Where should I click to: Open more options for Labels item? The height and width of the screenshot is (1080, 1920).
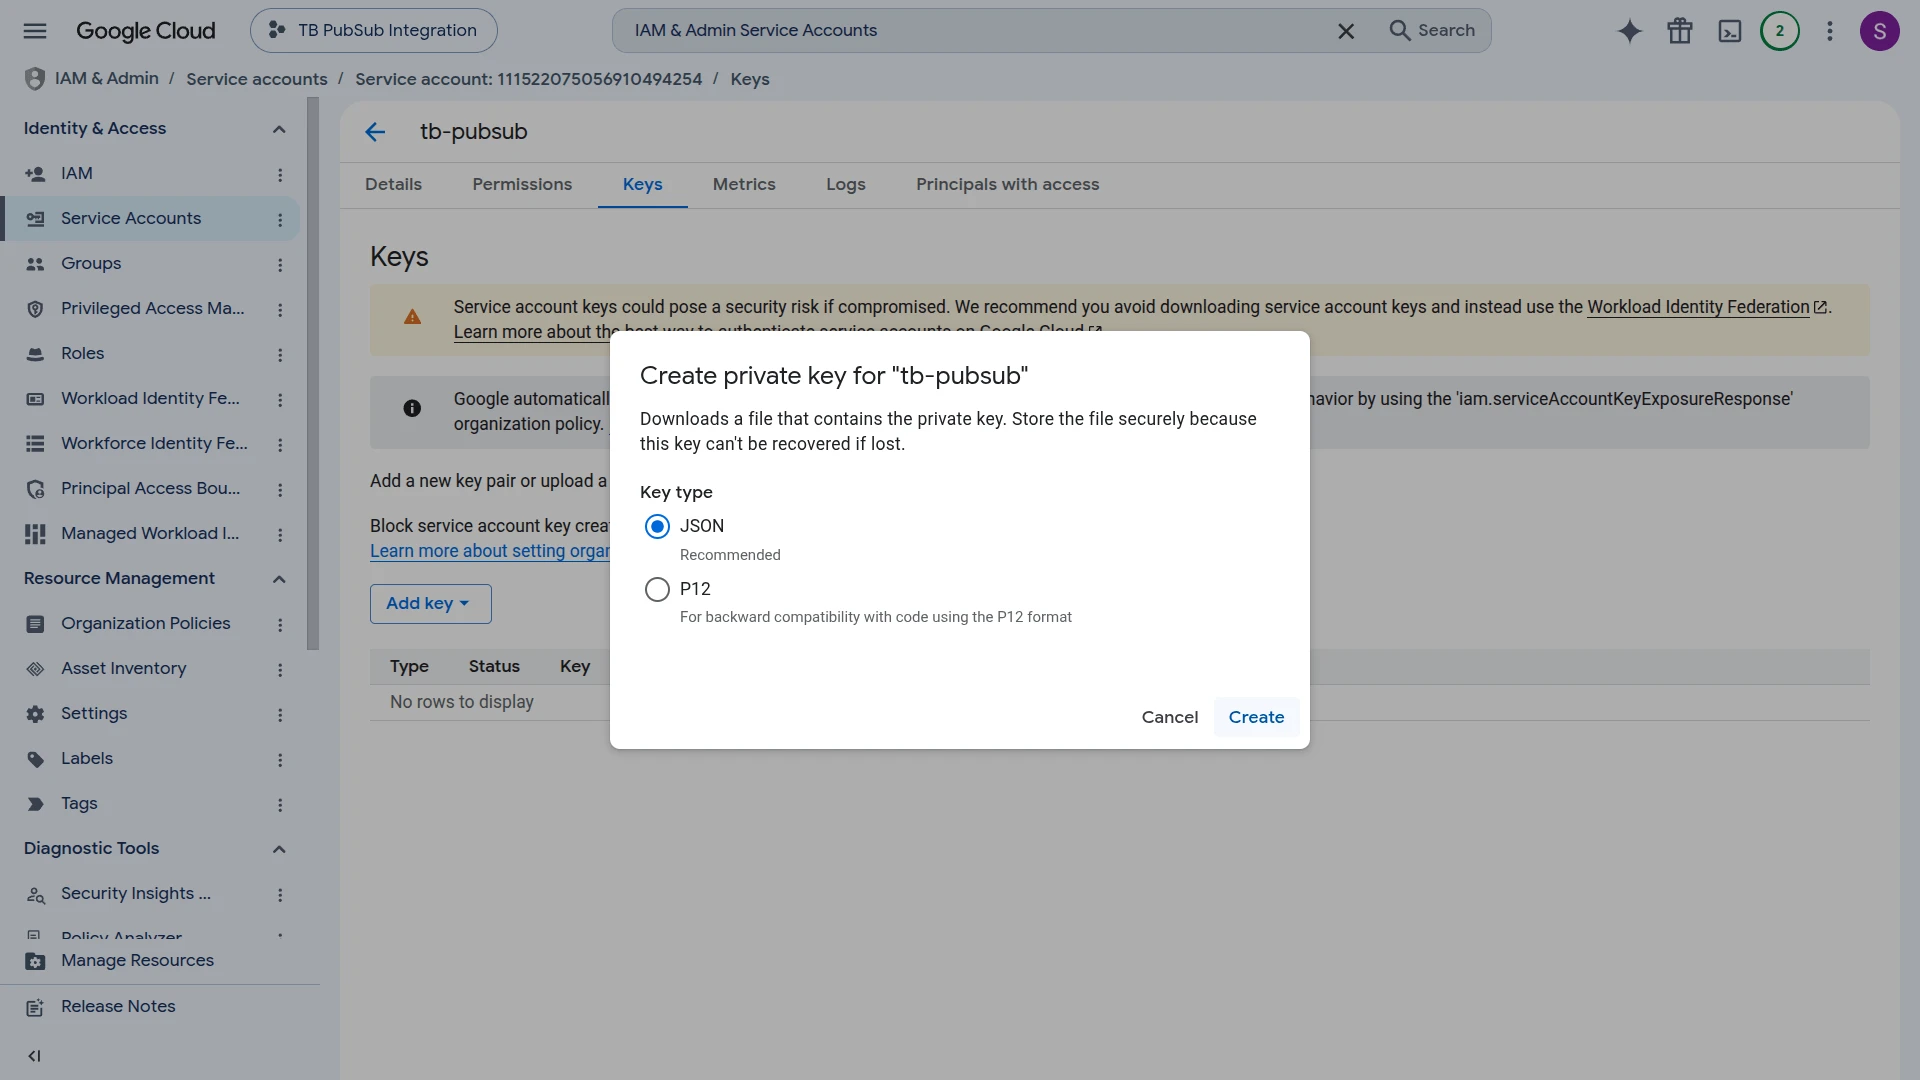pos(280,759)
